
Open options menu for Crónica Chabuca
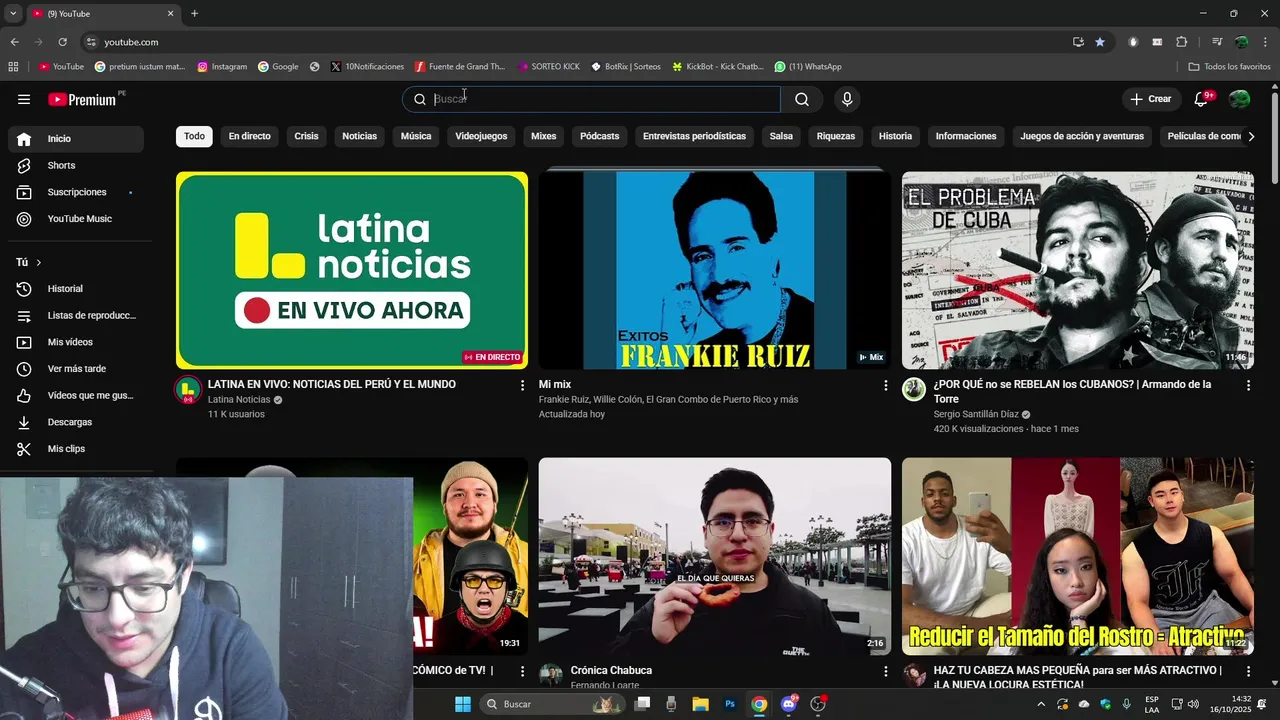click(885, 671)
